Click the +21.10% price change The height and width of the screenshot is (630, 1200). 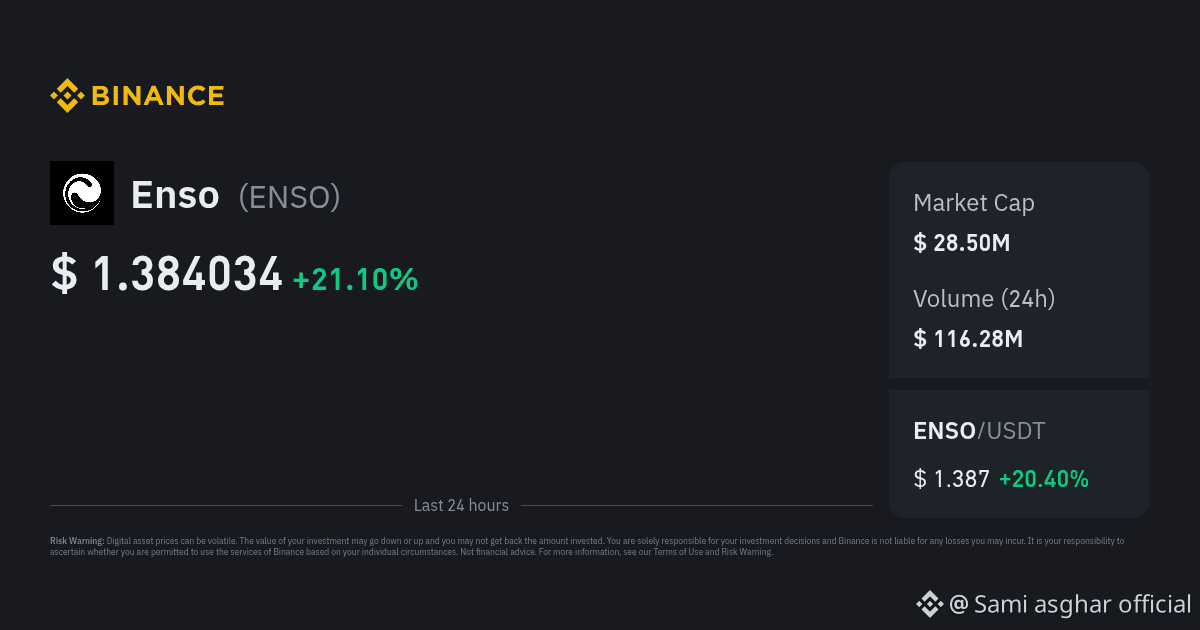coord(355,279)
